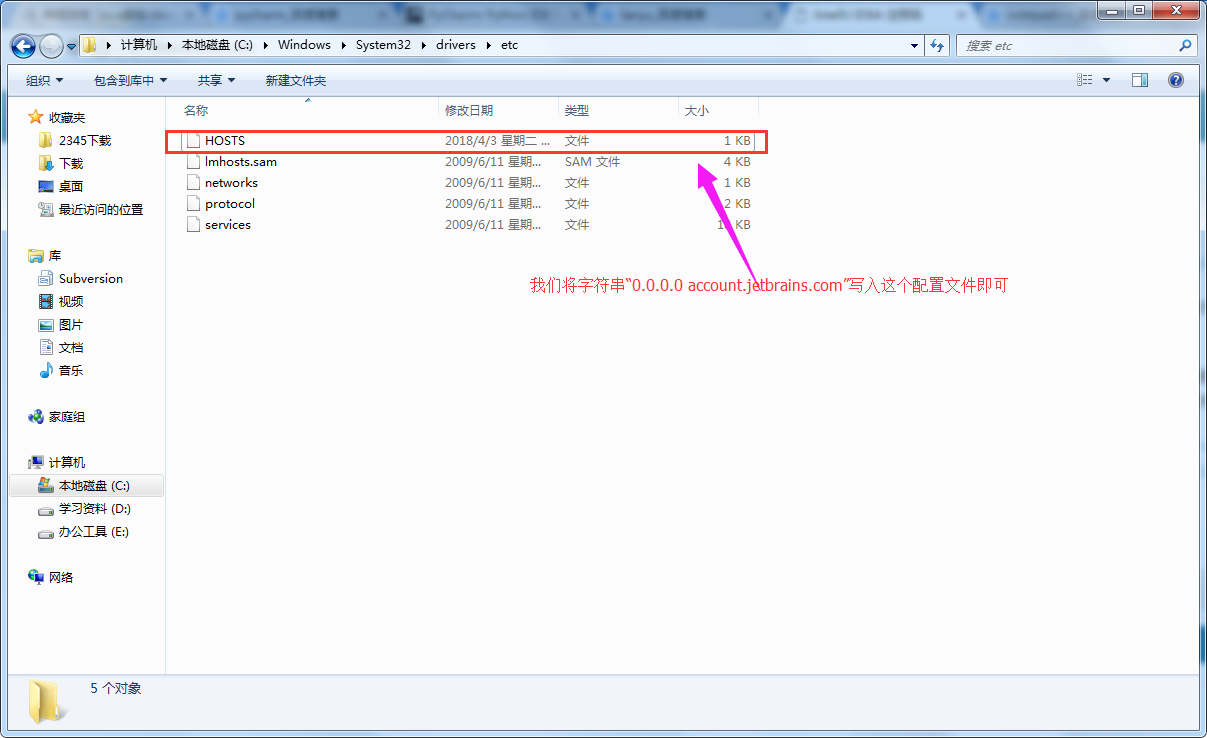
Task: Select the Windows breadcrumb segment
Action: pos(304,45)
